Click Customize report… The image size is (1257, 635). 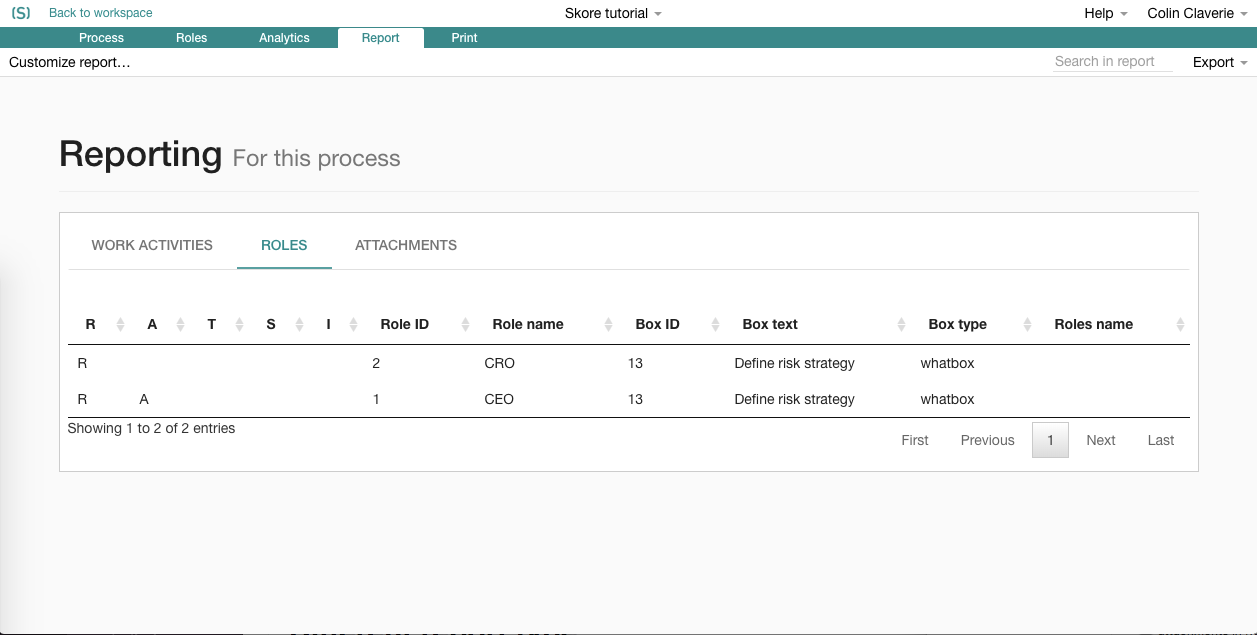coord(70,62)
